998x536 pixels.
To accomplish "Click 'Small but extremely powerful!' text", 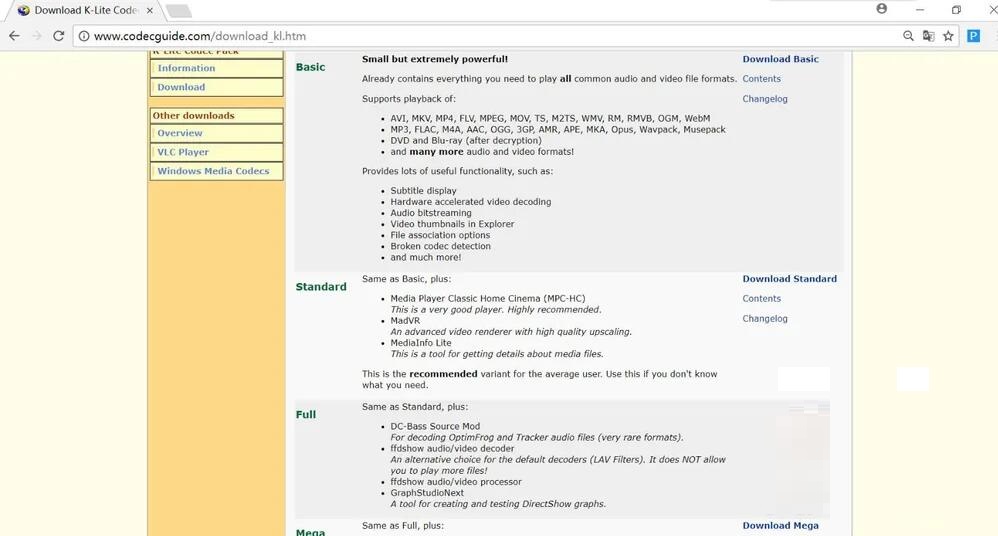I will coord(435,59).
